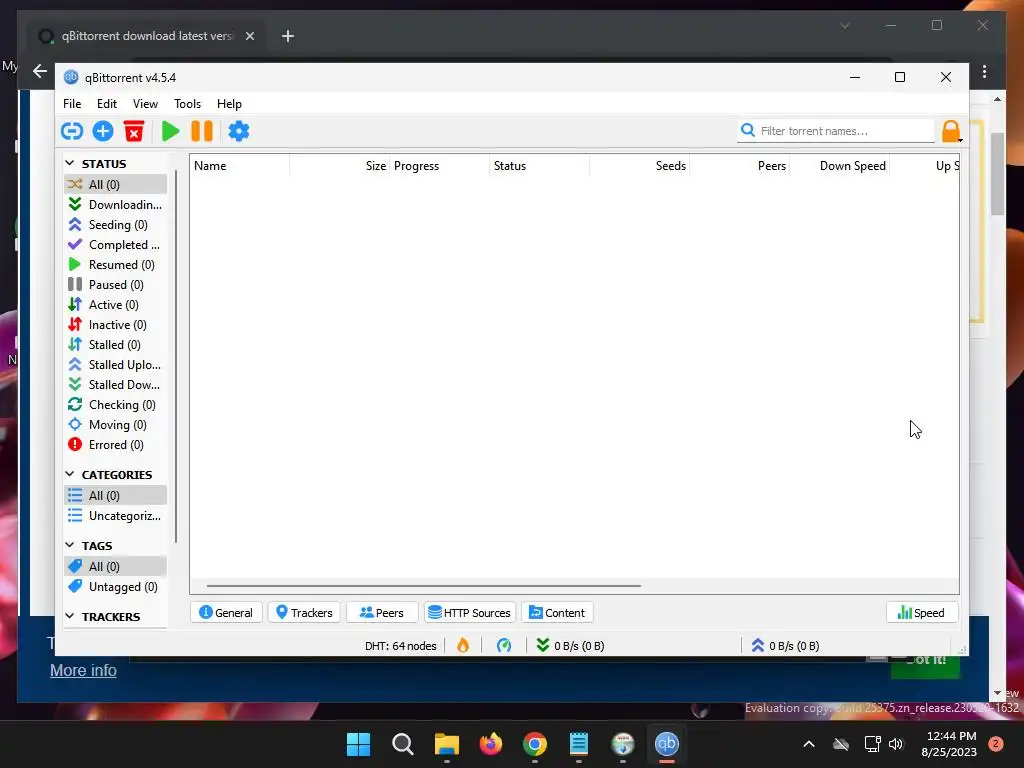Filter list by Downloading status
The height and width of the screenshot is (768, 1024).
[x=116, y=204]
